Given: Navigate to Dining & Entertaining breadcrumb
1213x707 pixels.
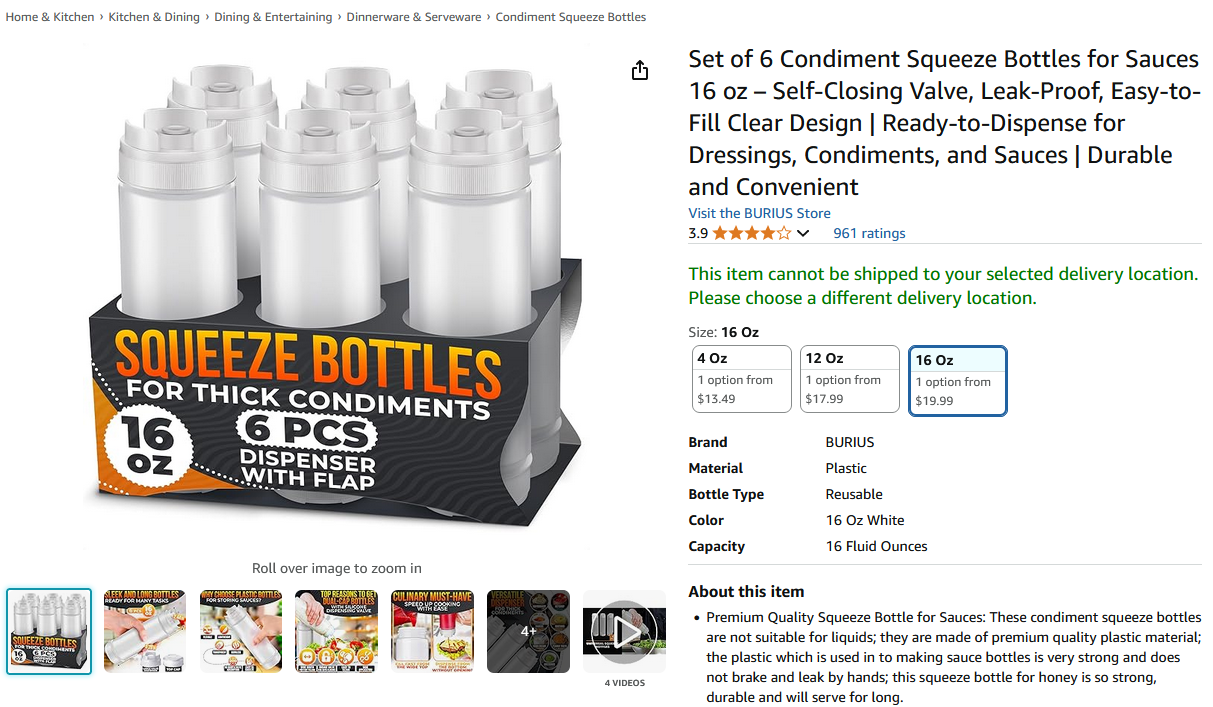Looking at the screenshot, I should (x=273, y=17).
